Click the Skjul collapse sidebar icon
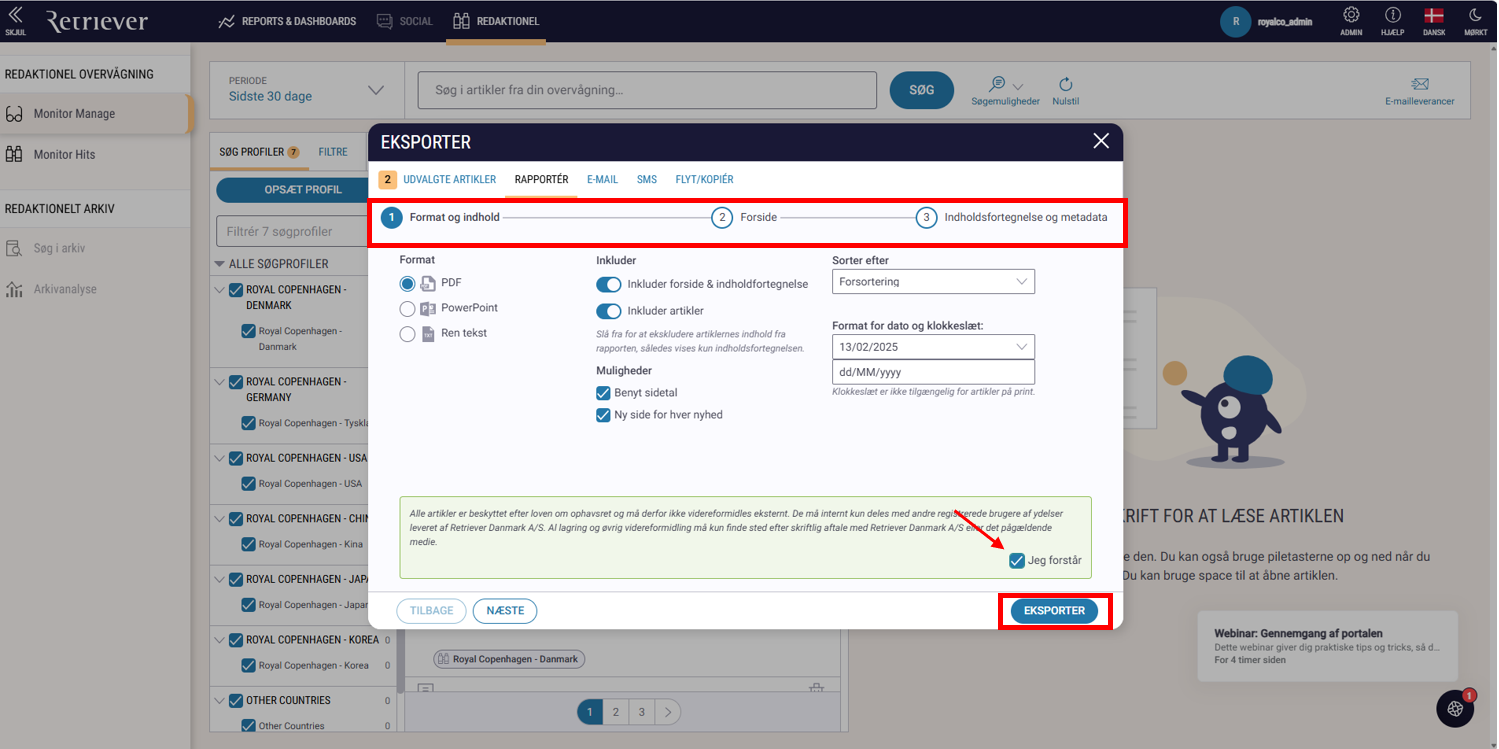 pos(15,15)
